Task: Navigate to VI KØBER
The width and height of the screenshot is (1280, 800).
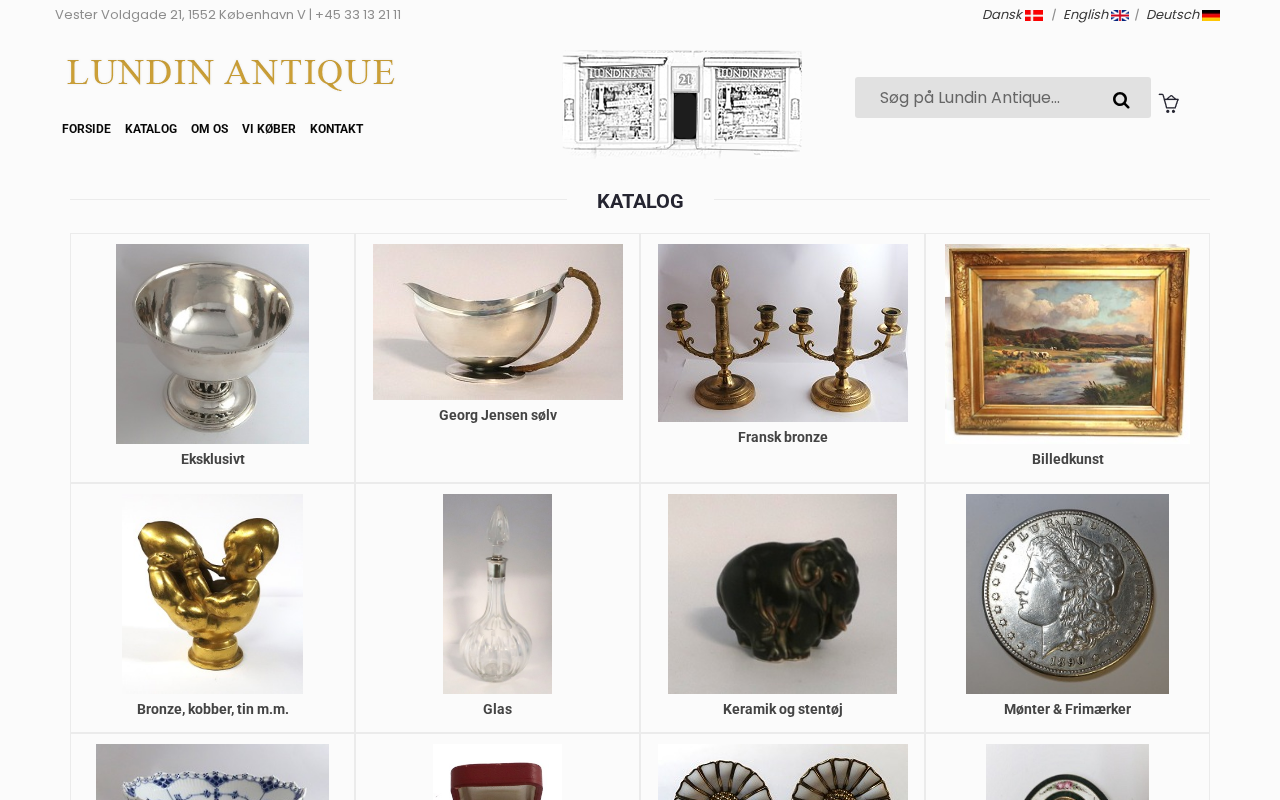Action: tap(269, 129)
